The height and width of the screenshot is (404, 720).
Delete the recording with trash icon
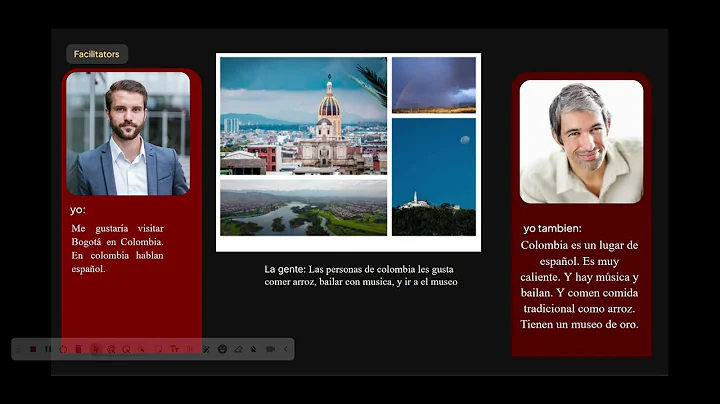pos(79,349)
